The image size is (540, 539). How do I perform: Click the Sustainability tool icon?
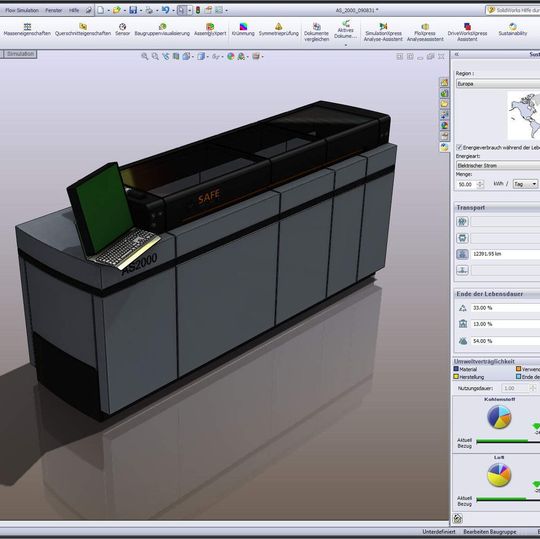513,27
